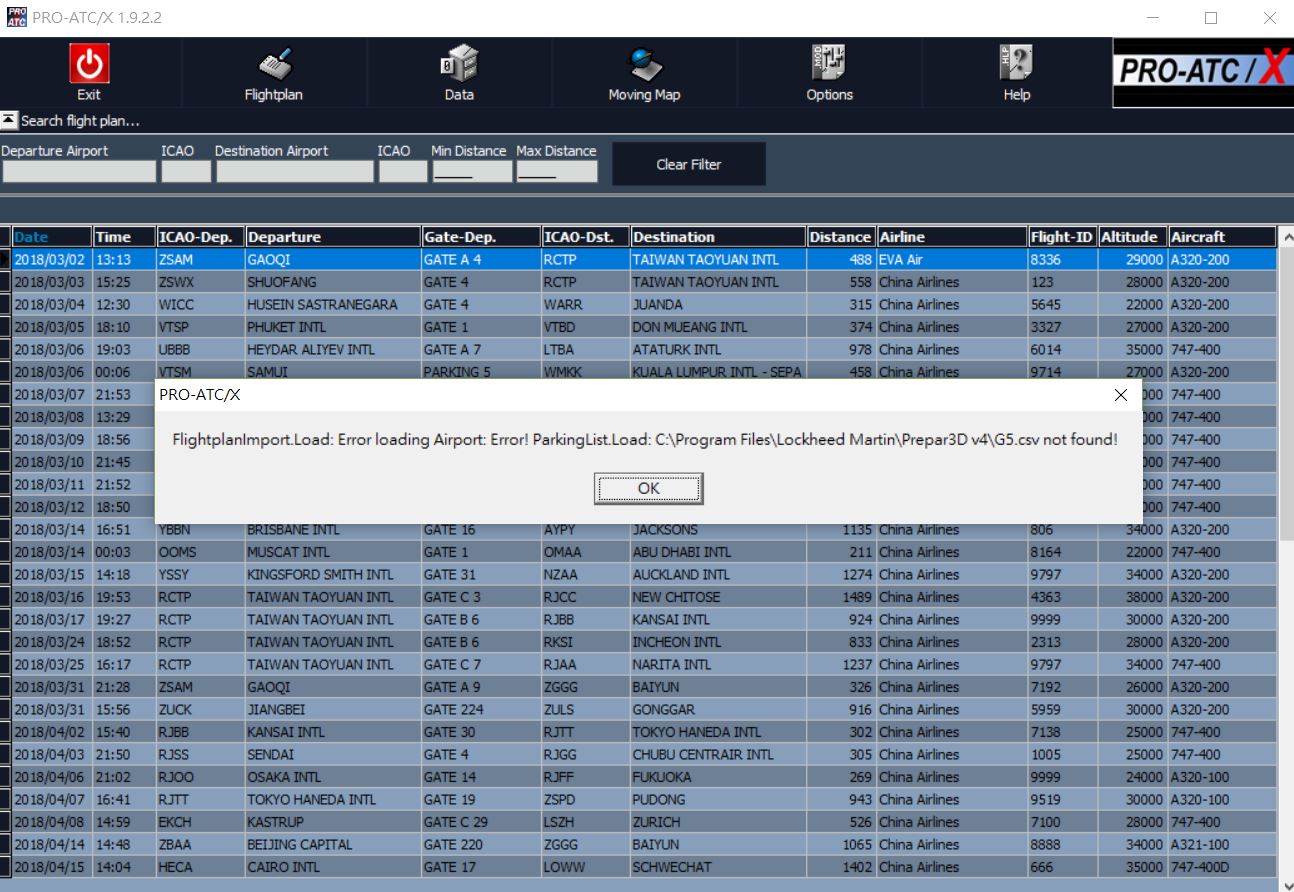Close the PRO-ATC/X error dialog with X

(x=1120, y=395)
